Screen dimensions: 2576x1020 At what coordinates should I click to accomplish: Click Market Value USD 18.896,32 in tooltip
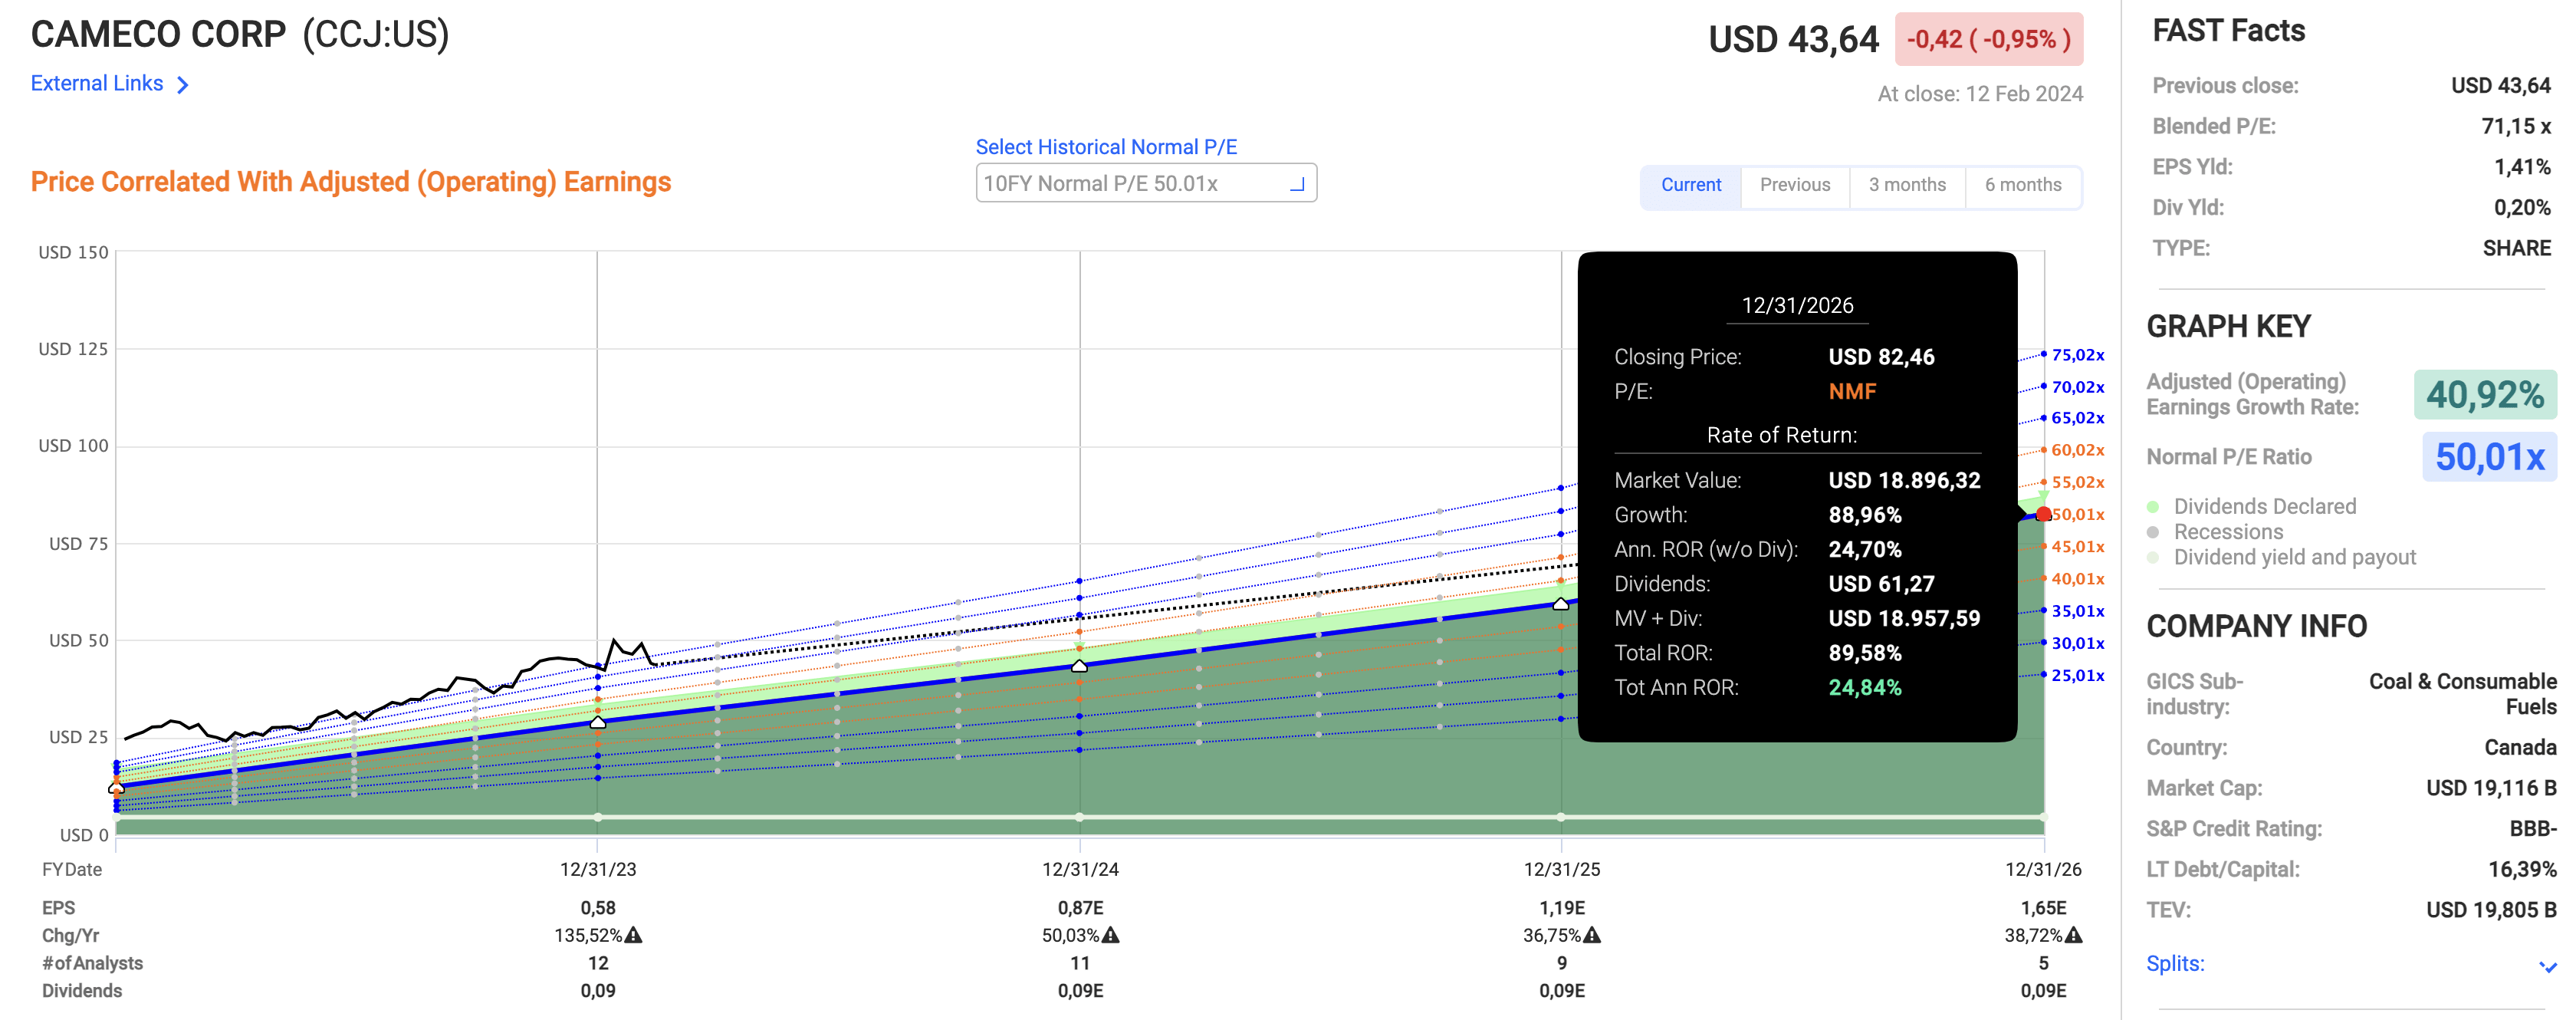(x=1904, y=481)
